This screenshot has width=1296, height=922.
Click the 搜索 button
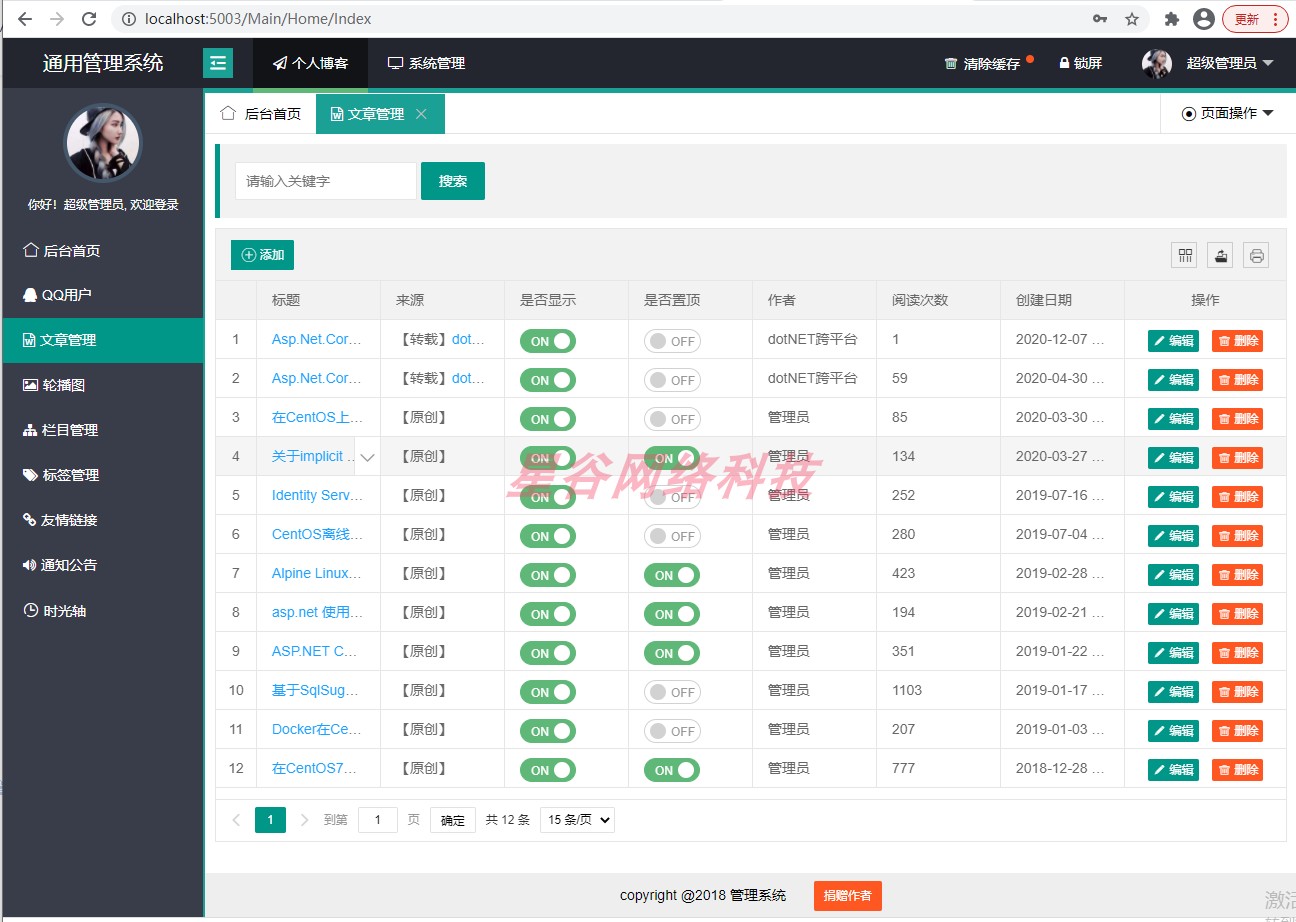point(453,181)
